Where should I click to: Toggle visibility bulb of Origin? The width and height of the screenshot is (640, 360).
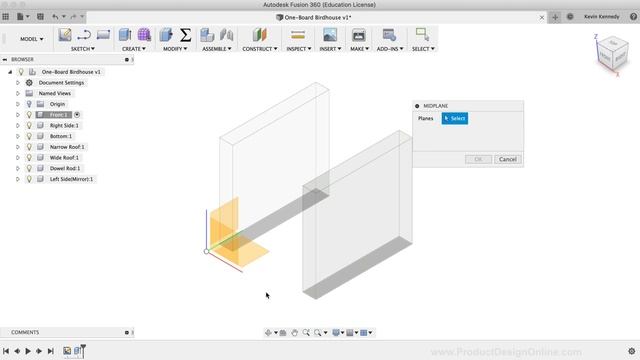[29, 104]
